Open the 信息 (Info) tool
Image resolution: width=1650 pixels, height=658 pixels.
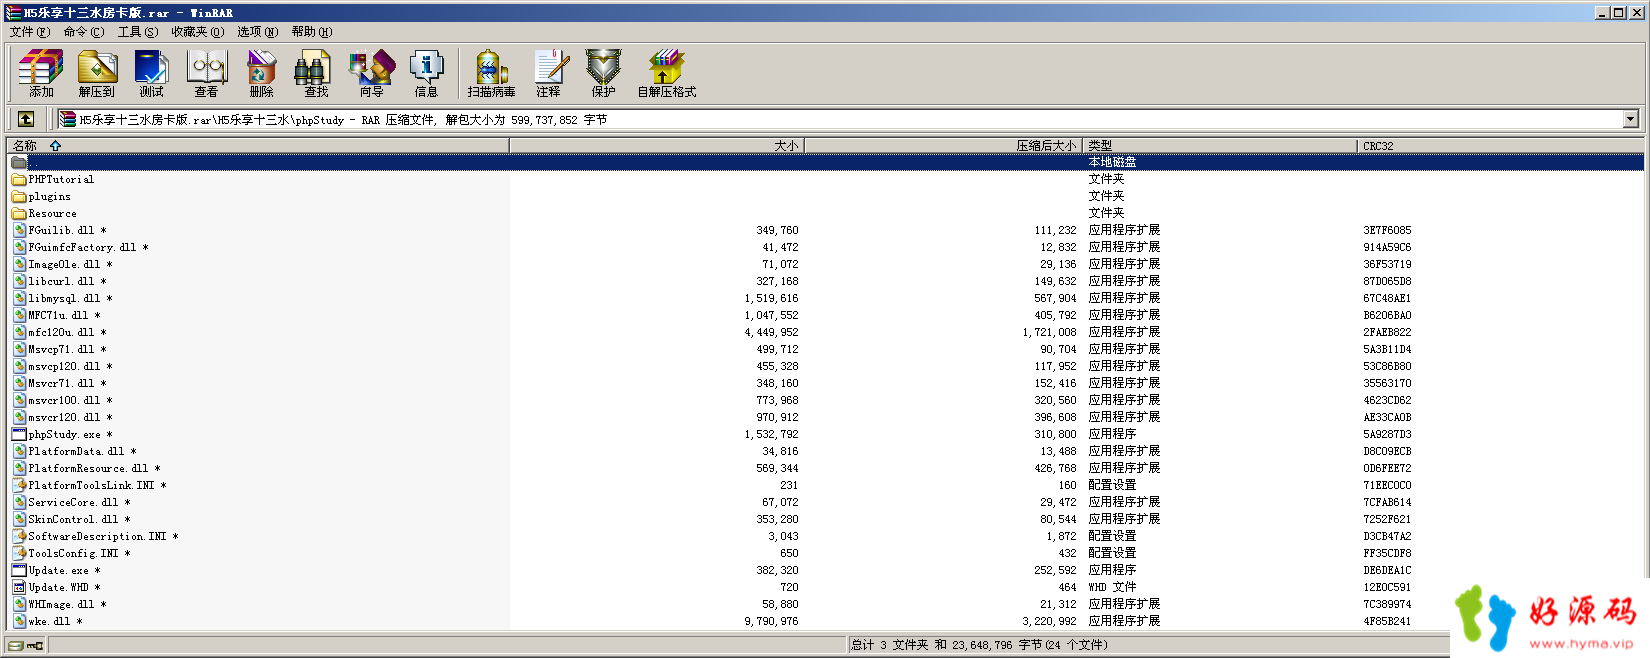point(426,73)
